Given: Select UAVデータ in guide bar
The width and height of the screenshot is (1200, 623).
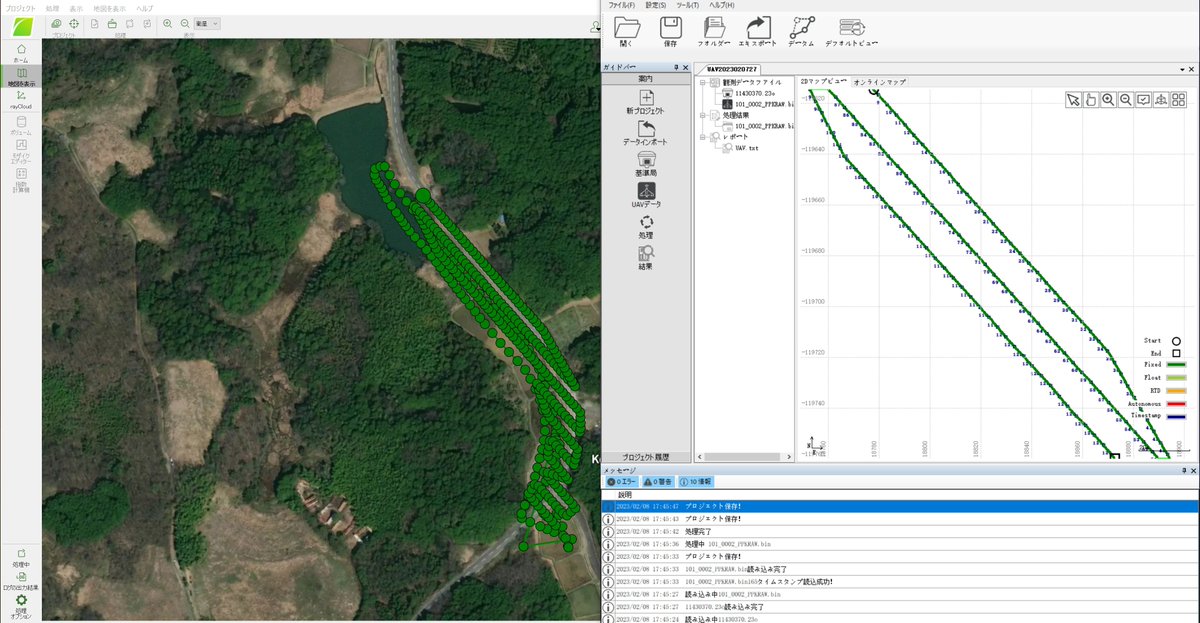Looking at the screenshot, I should (645, 196).
